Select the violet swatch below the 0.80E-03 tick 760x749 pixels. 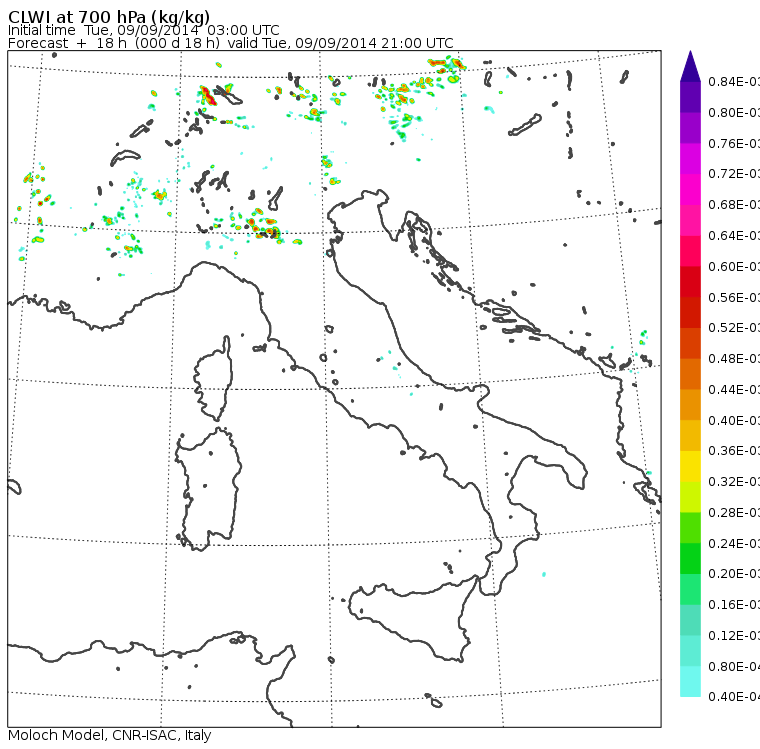point(690,127)
